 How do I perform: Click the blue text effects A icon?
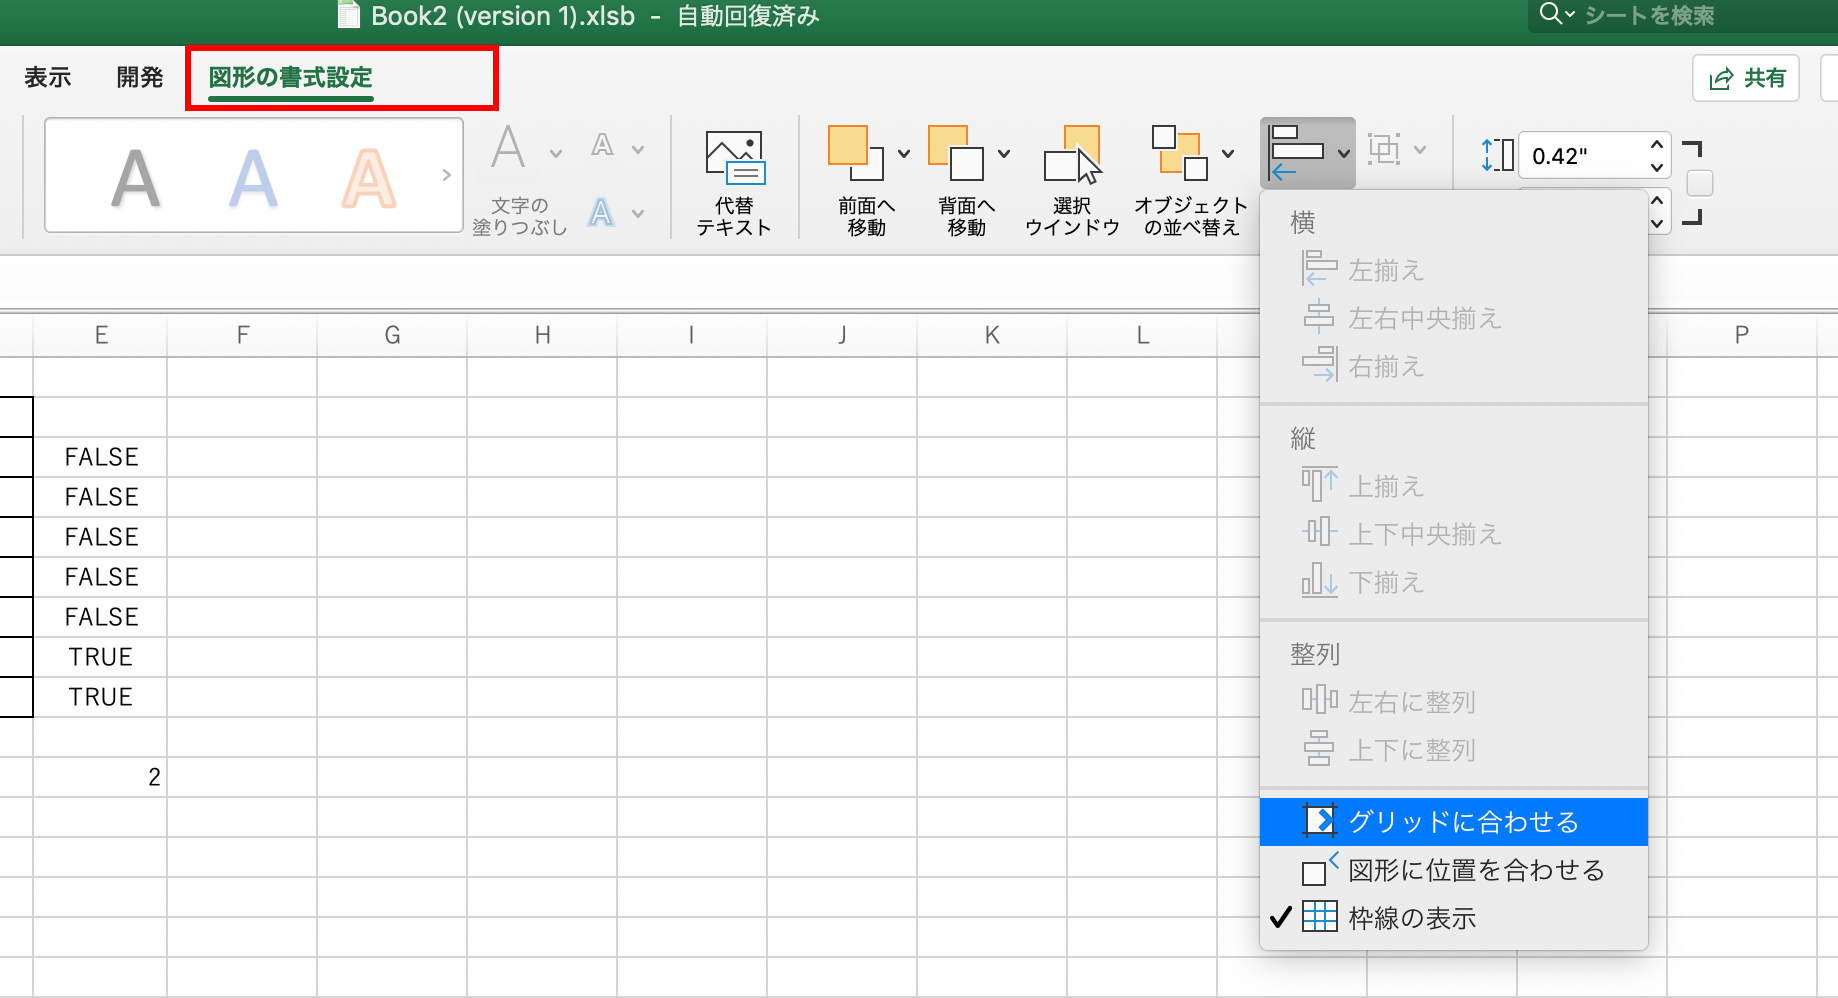click(x=601, y=212)
